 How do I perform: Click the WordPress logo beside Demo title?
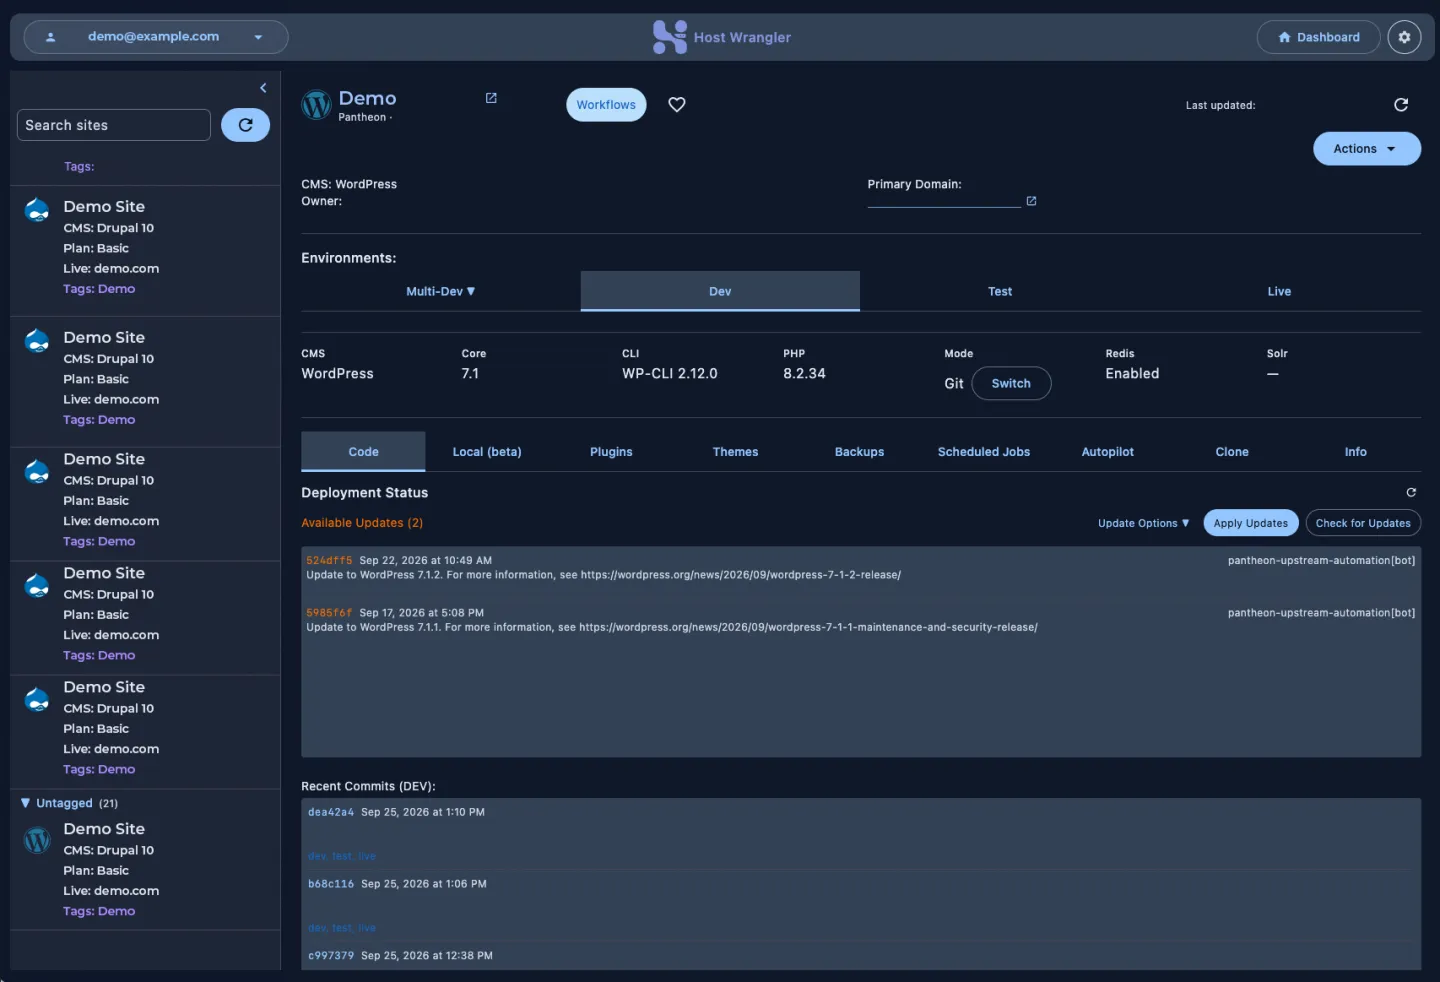(x=316, y=104)
